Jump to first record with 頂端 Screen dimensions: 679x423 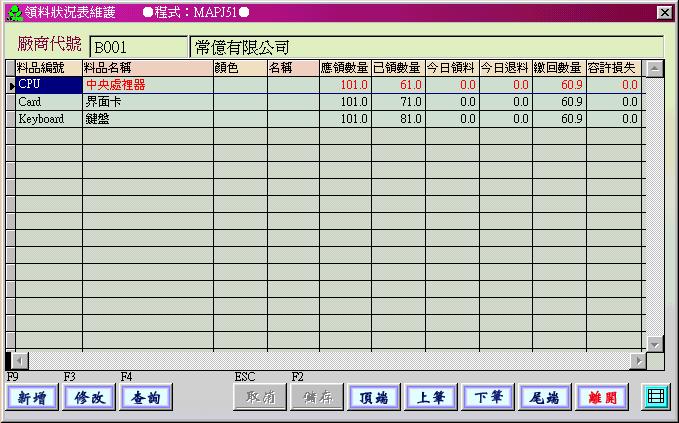tap(373, 397)
